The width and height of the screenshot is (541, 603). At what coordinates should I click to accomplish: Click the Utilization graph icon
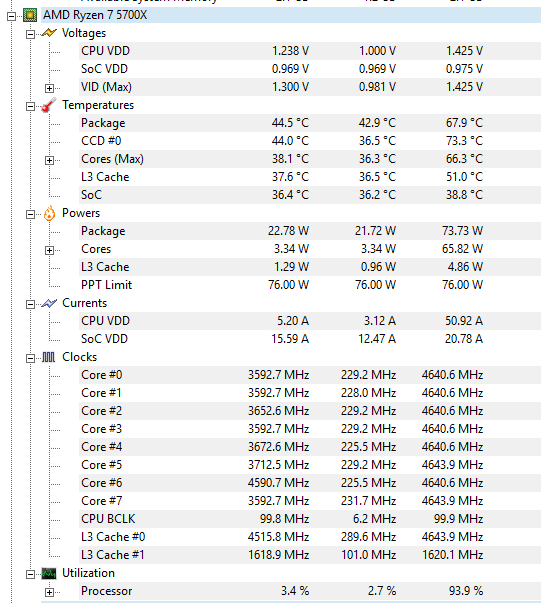pyautogui.click(x=49, y=574)
